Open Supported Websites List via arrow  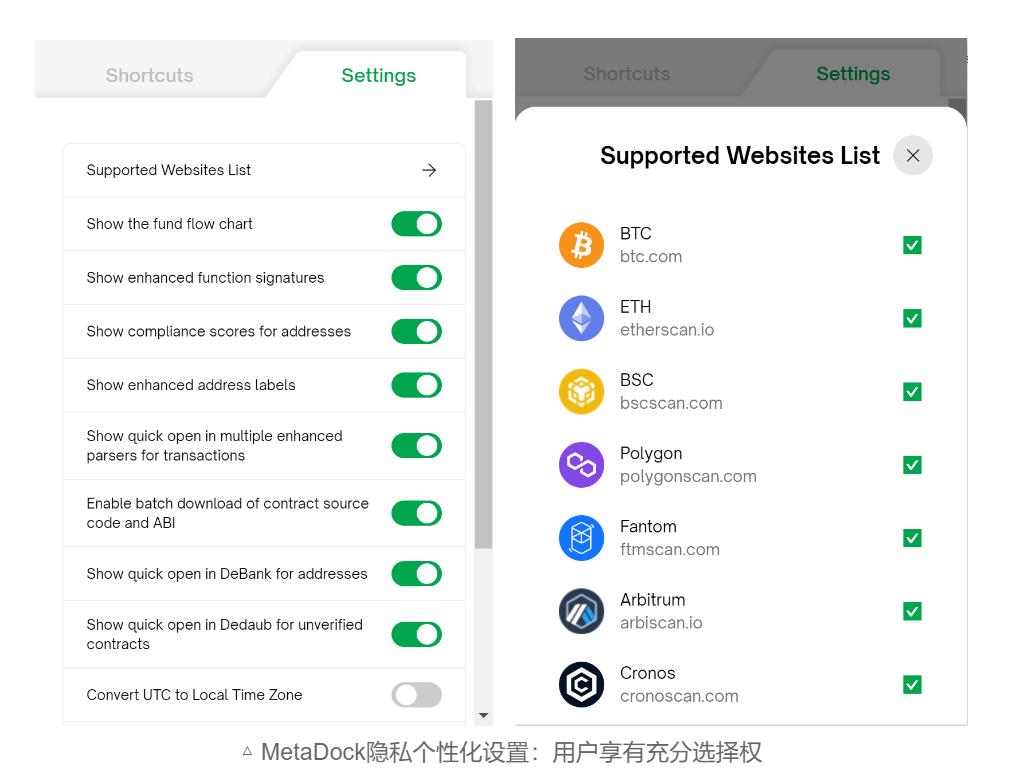(x=429, y=170)
